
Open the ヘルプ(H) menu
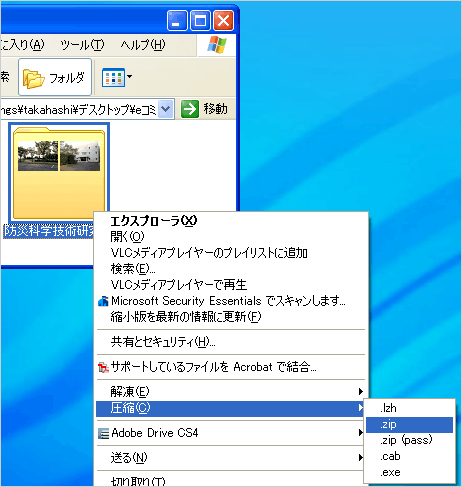[143, 45]
